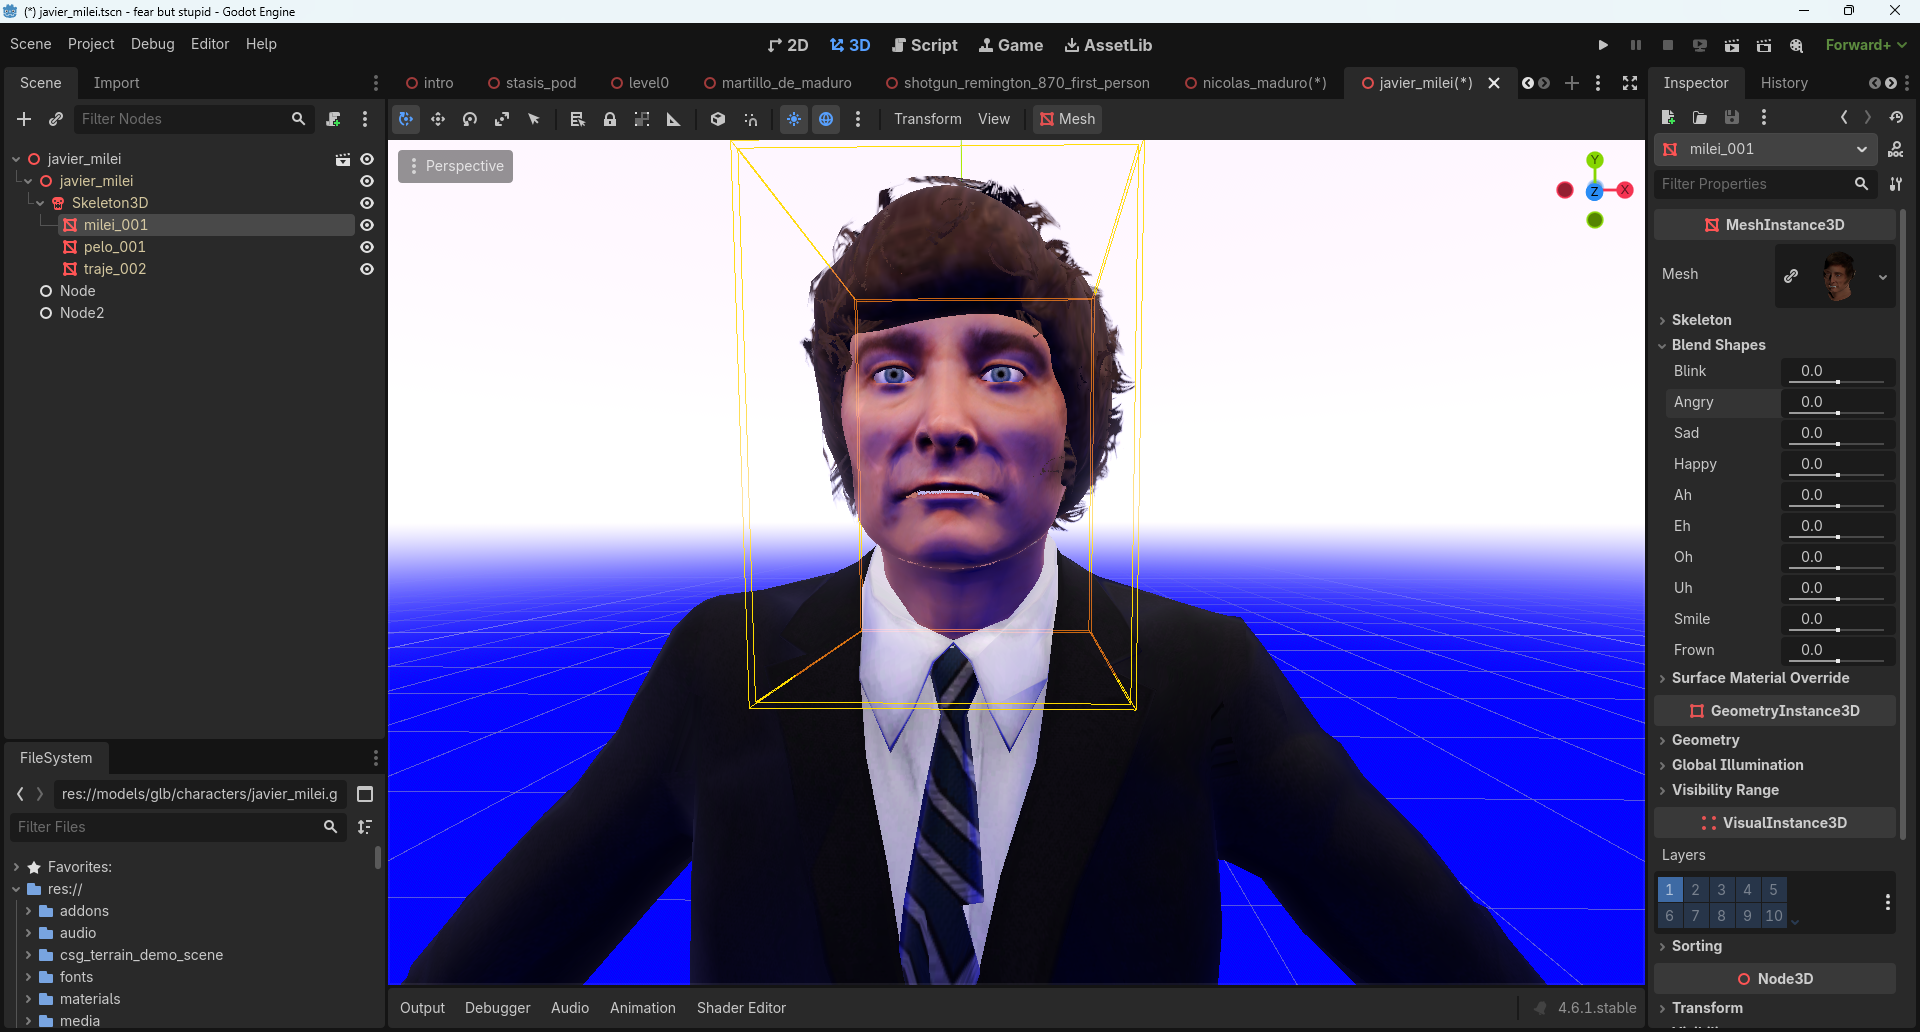
Task: Attach script to selected node icon
Action: pyautogui.click(x=334, y=119)
